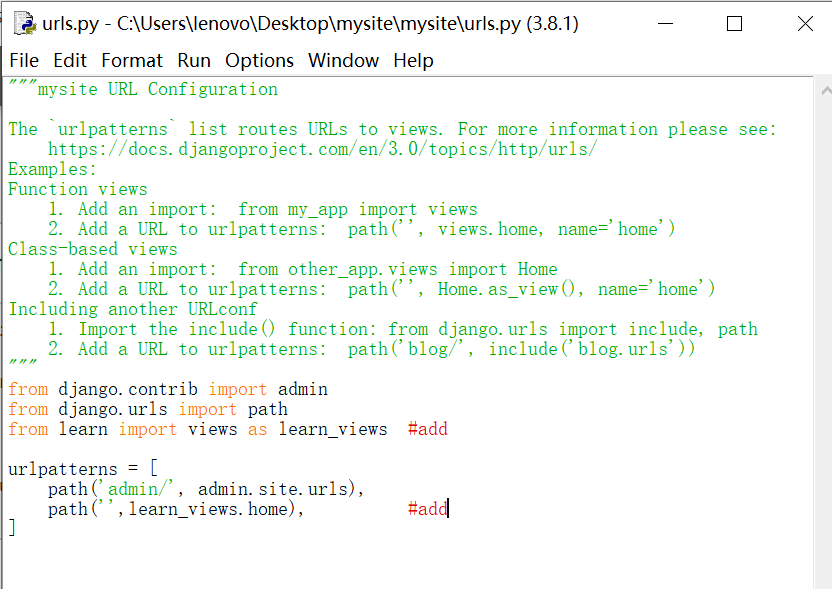Click 'from django.urls import include, path' in docstring
The image size is (832, 589).
(x=573, y=330)
